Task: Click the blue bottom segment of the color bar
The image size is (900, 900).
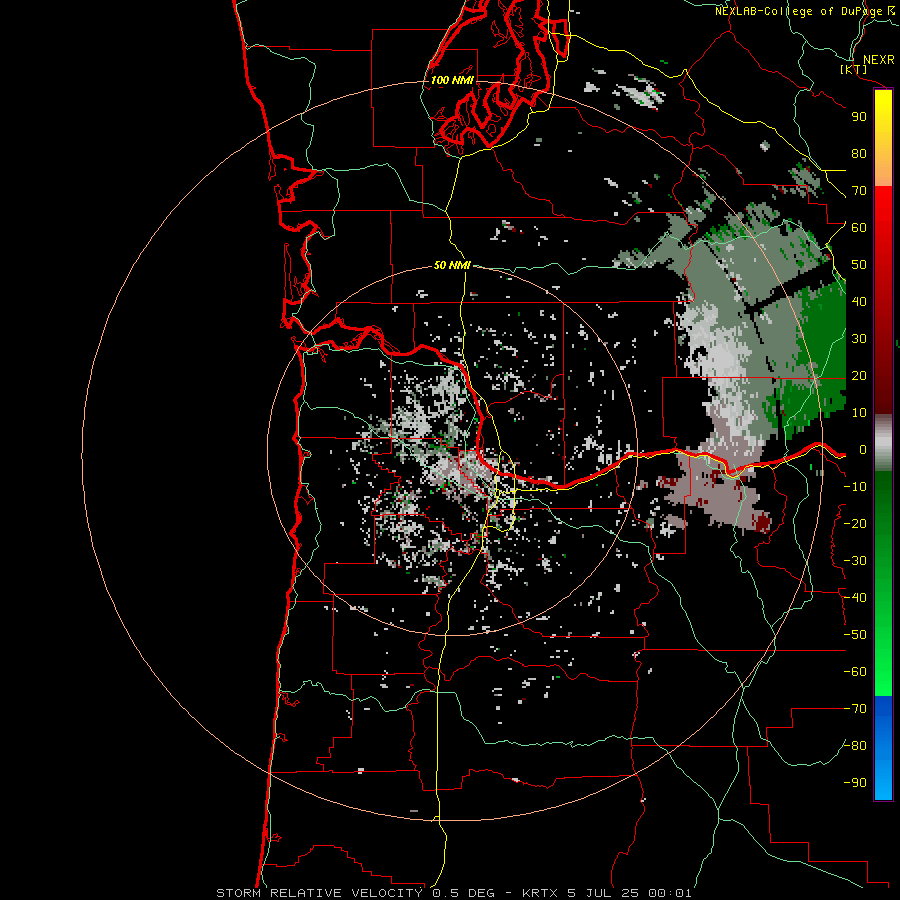Action: coord(883,748)
